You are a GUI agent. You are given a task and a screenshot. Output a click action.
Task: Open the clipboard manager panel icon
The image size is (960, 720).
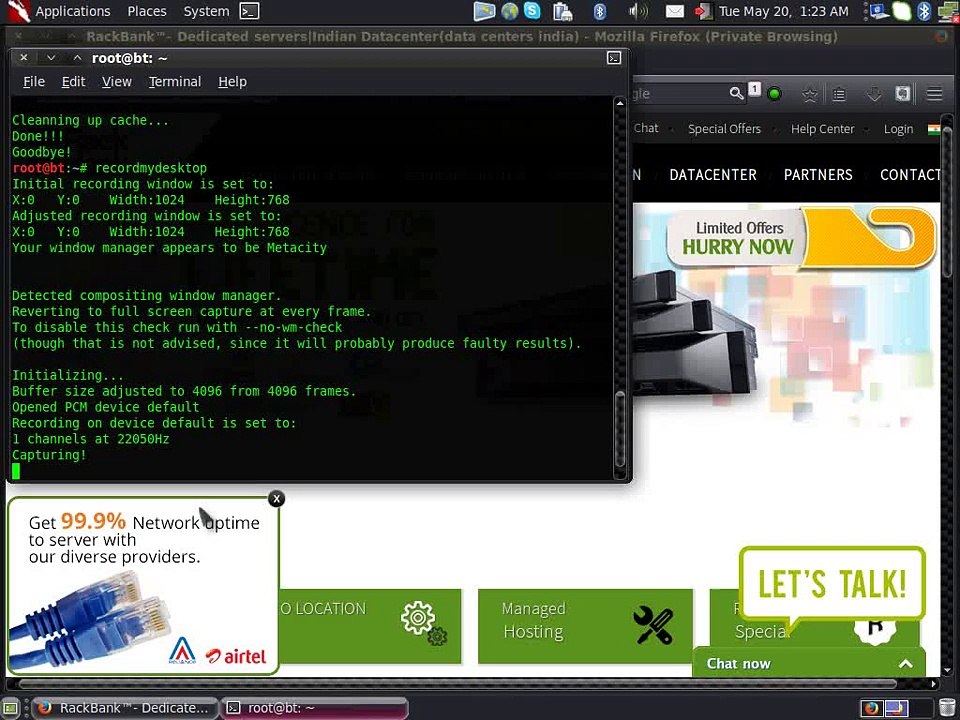[562, 11]
